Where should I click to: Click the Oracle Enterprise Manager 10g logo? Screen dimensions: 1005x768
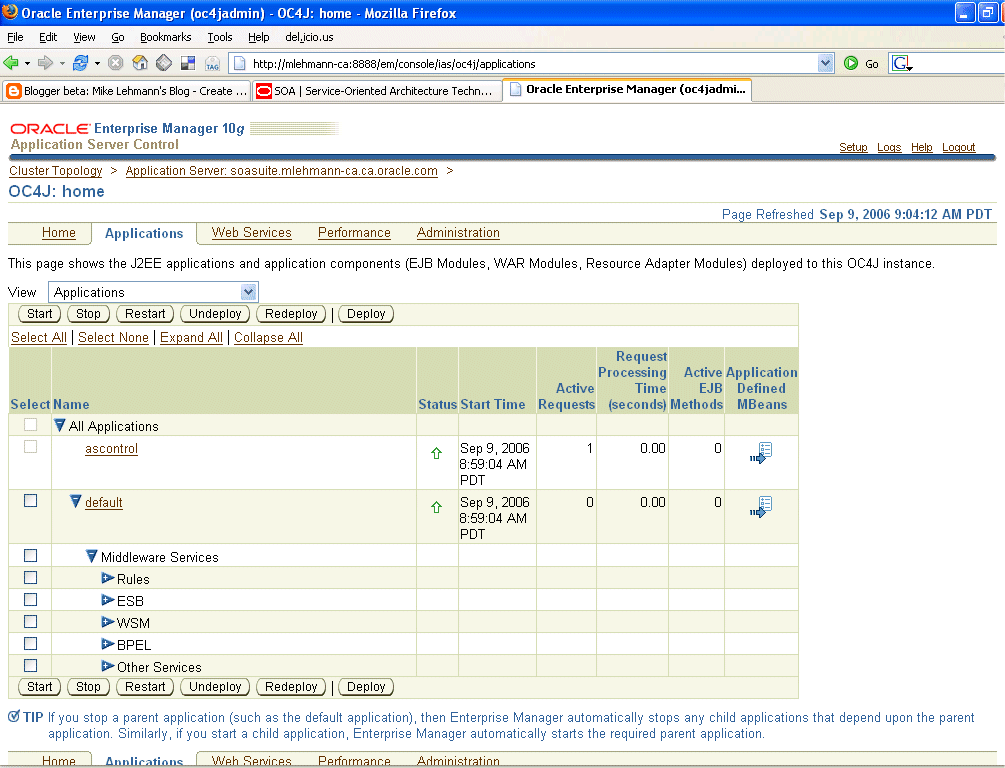tap(128, 128)
